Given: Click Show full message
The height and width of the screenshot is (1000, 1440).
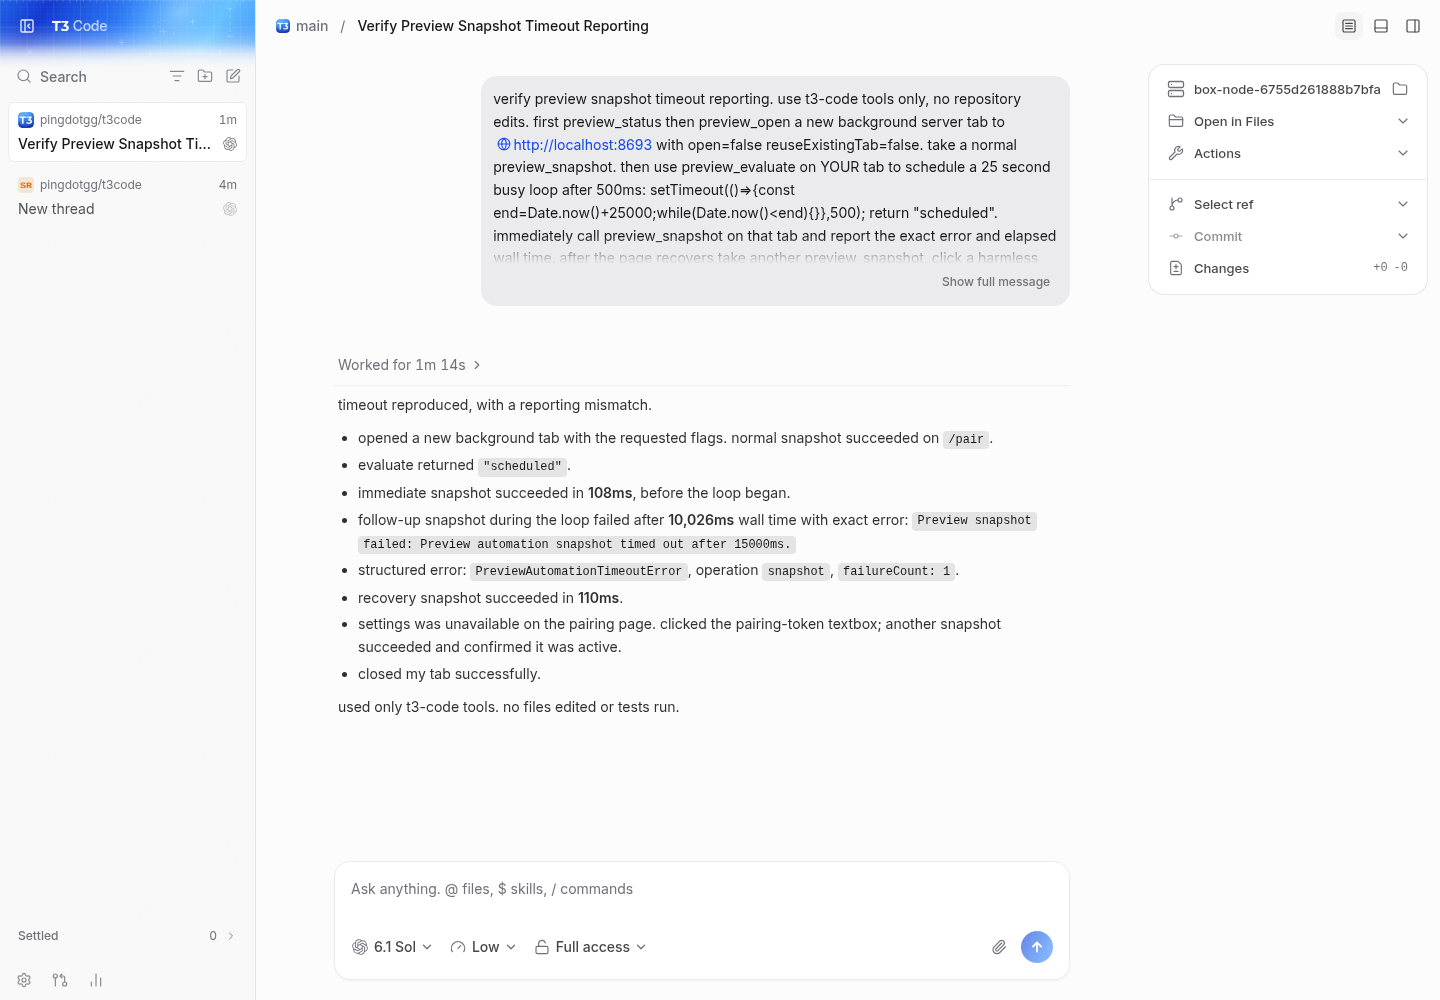Looking at the screenshot, I should [x=996, y=282].
